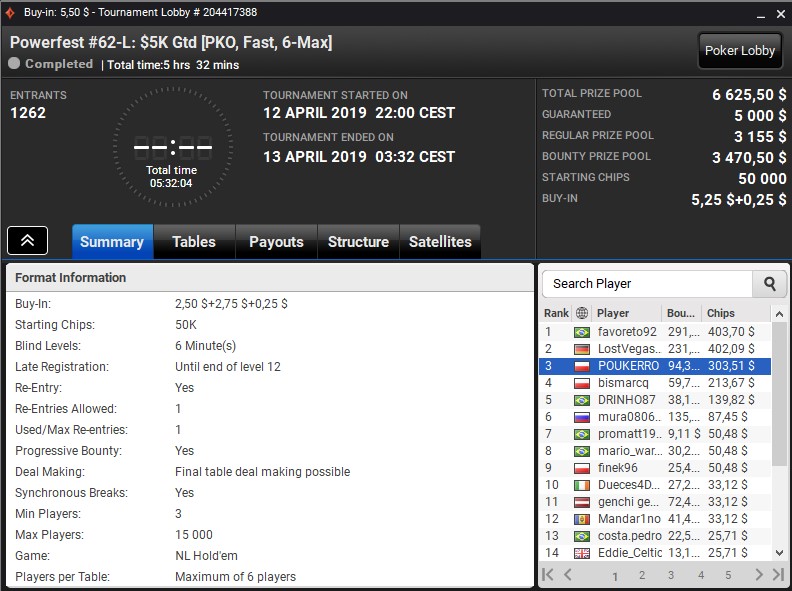Collapse the header with double-chevron button
Viewport: 792px width, 591px height.
pyautogui.click(x=27, y=241)
